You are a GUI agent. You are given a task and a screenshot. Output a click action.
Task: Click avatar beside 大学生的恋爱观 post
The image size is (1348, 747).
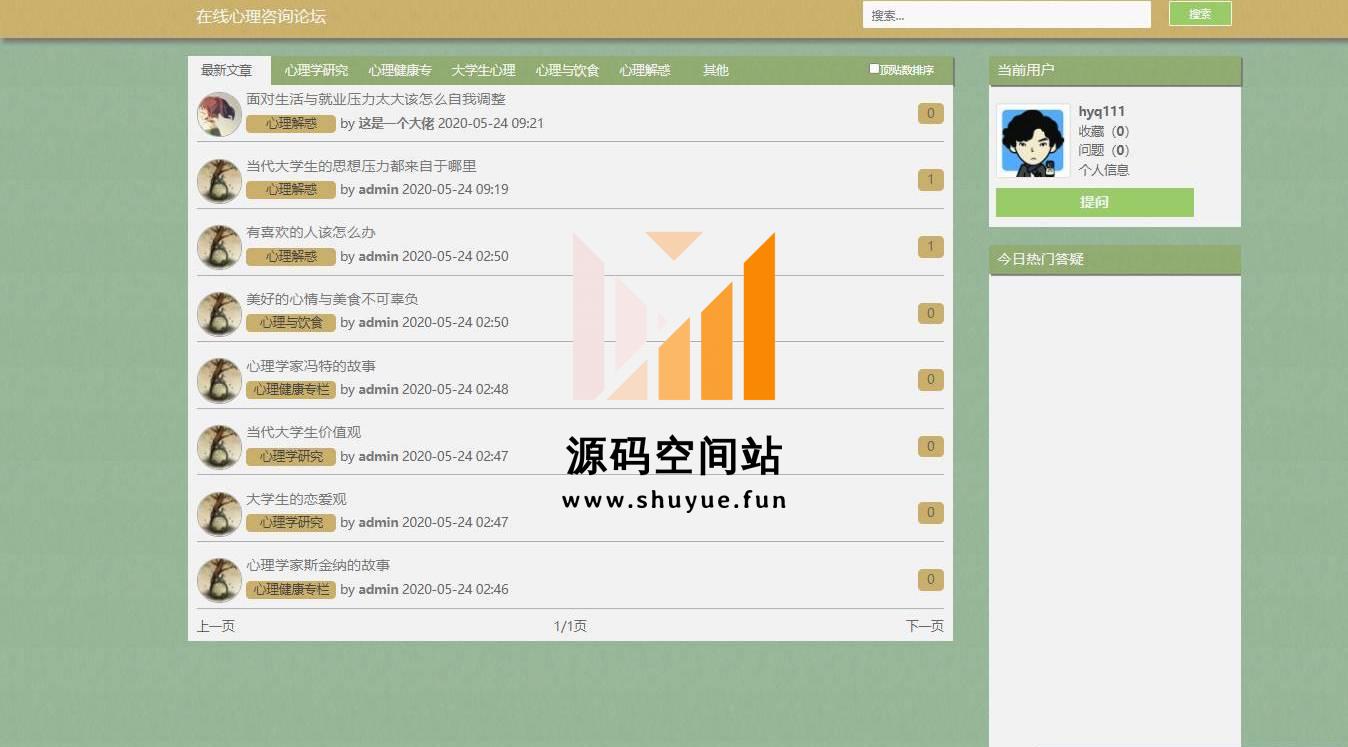click(x=219, y=514)
